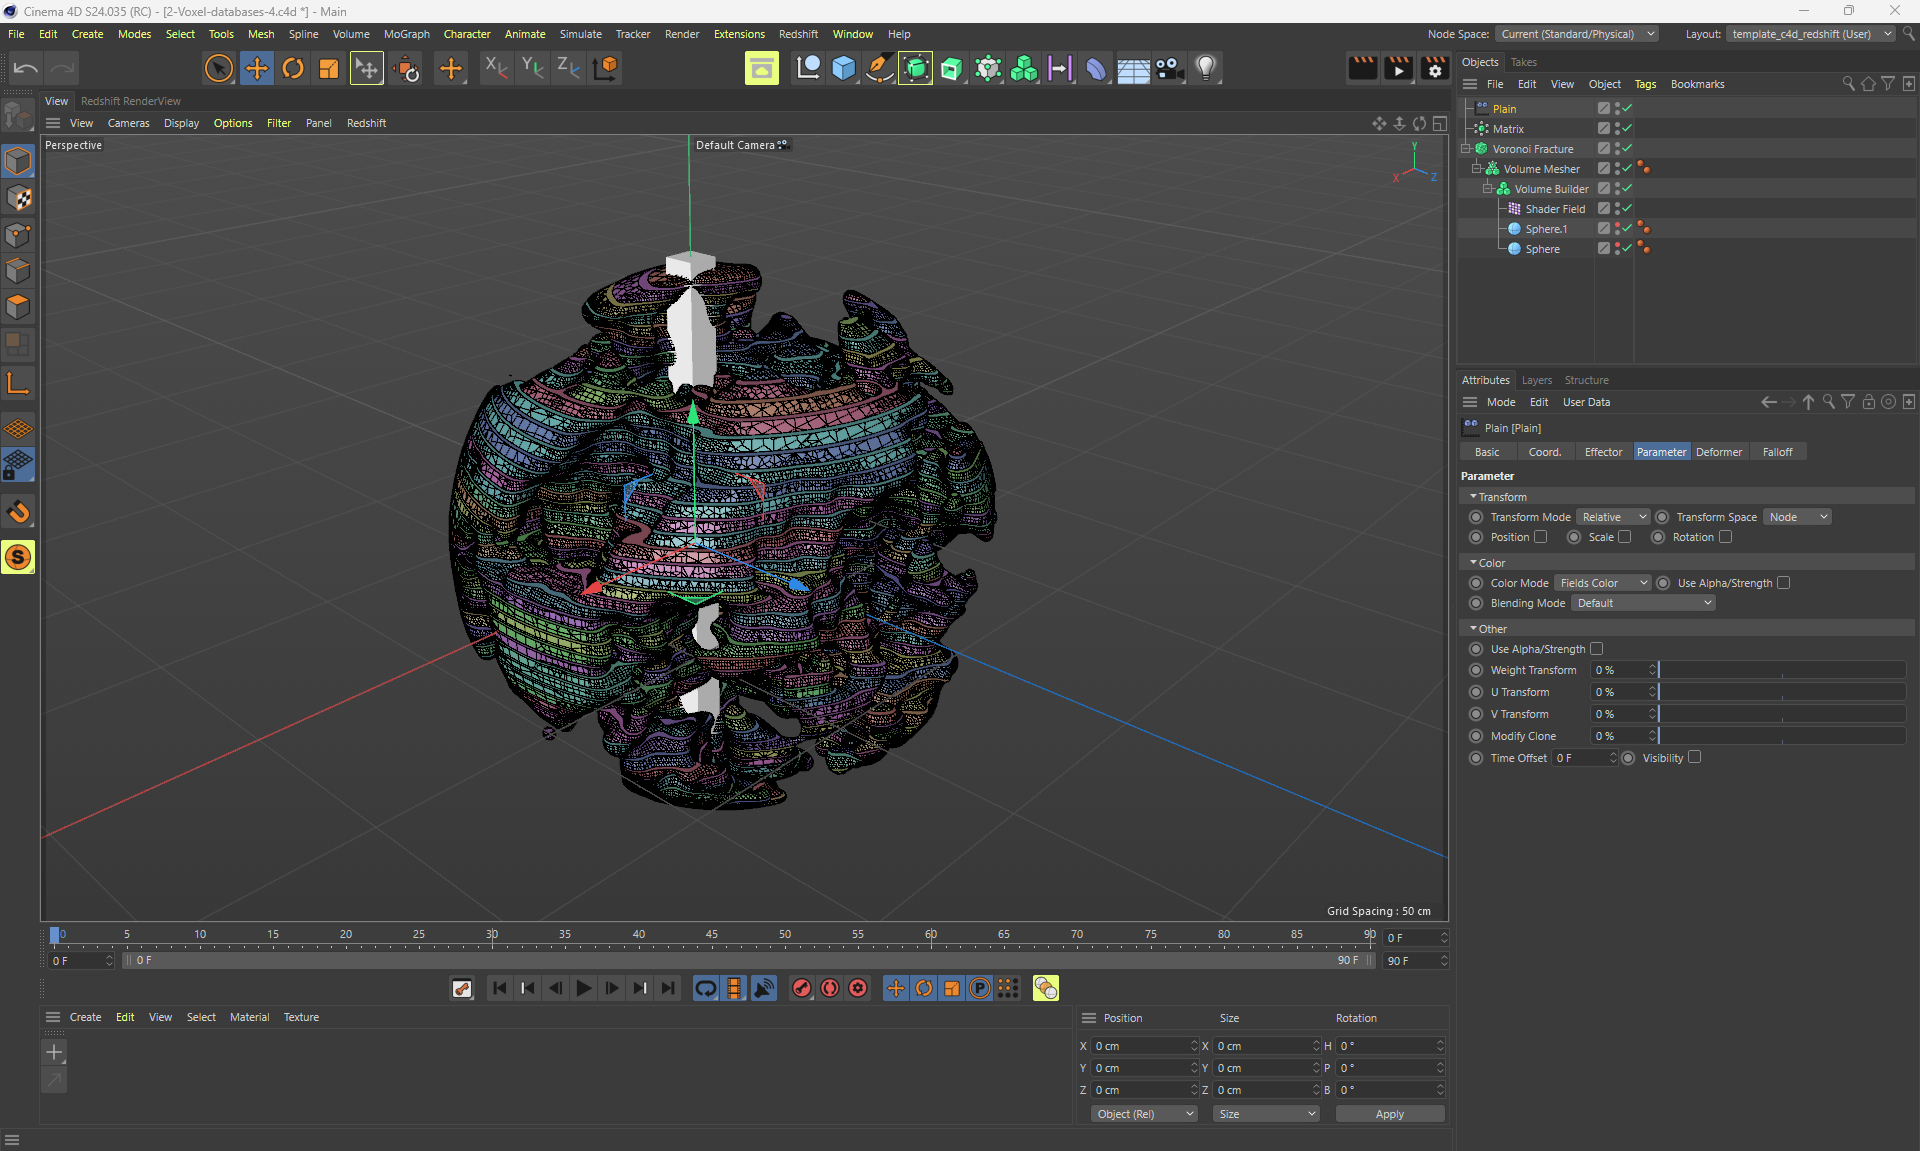This screenshot has width=1920, height=1151.
Task: Select the Scale tool icon
Action: coord(329,68)
